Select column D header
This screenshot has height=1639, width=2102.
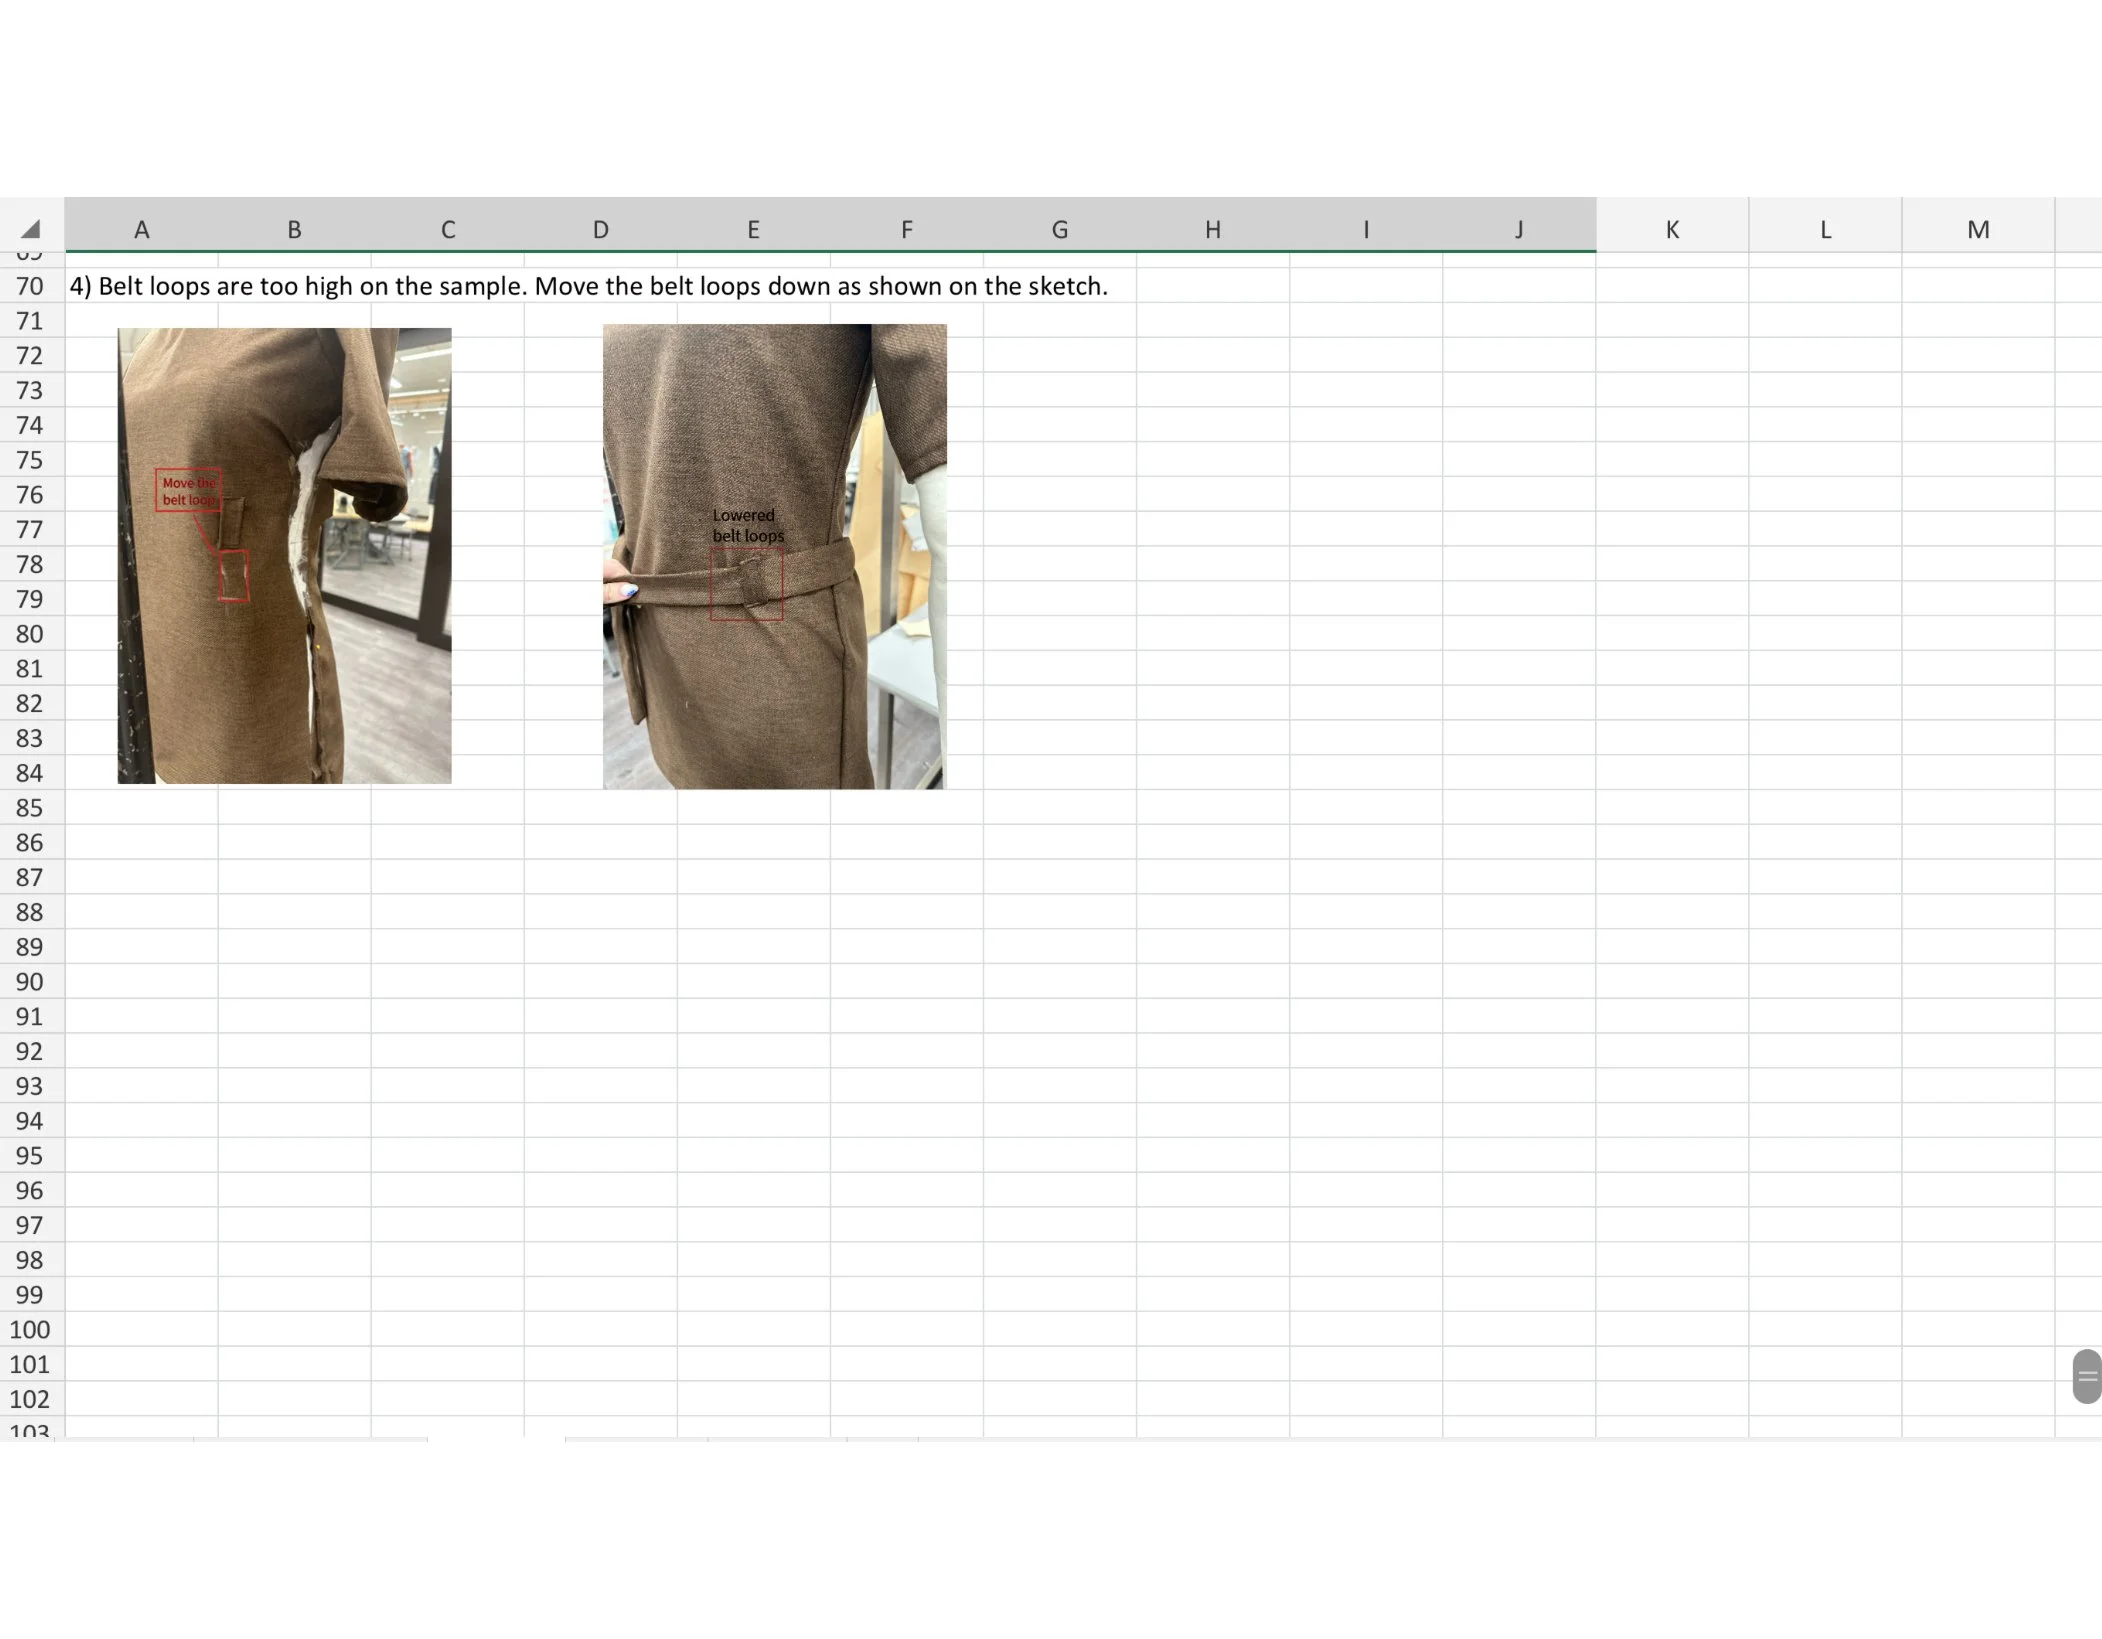pyautogui.click(x=600, y=229)
